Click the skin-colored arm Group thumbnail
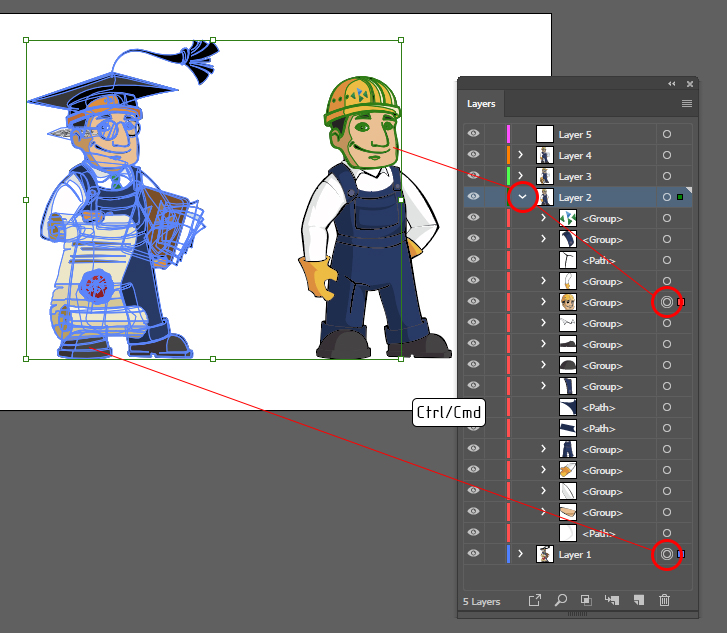The height and width of the screenshot is (633, 727). tap(568, 512)
